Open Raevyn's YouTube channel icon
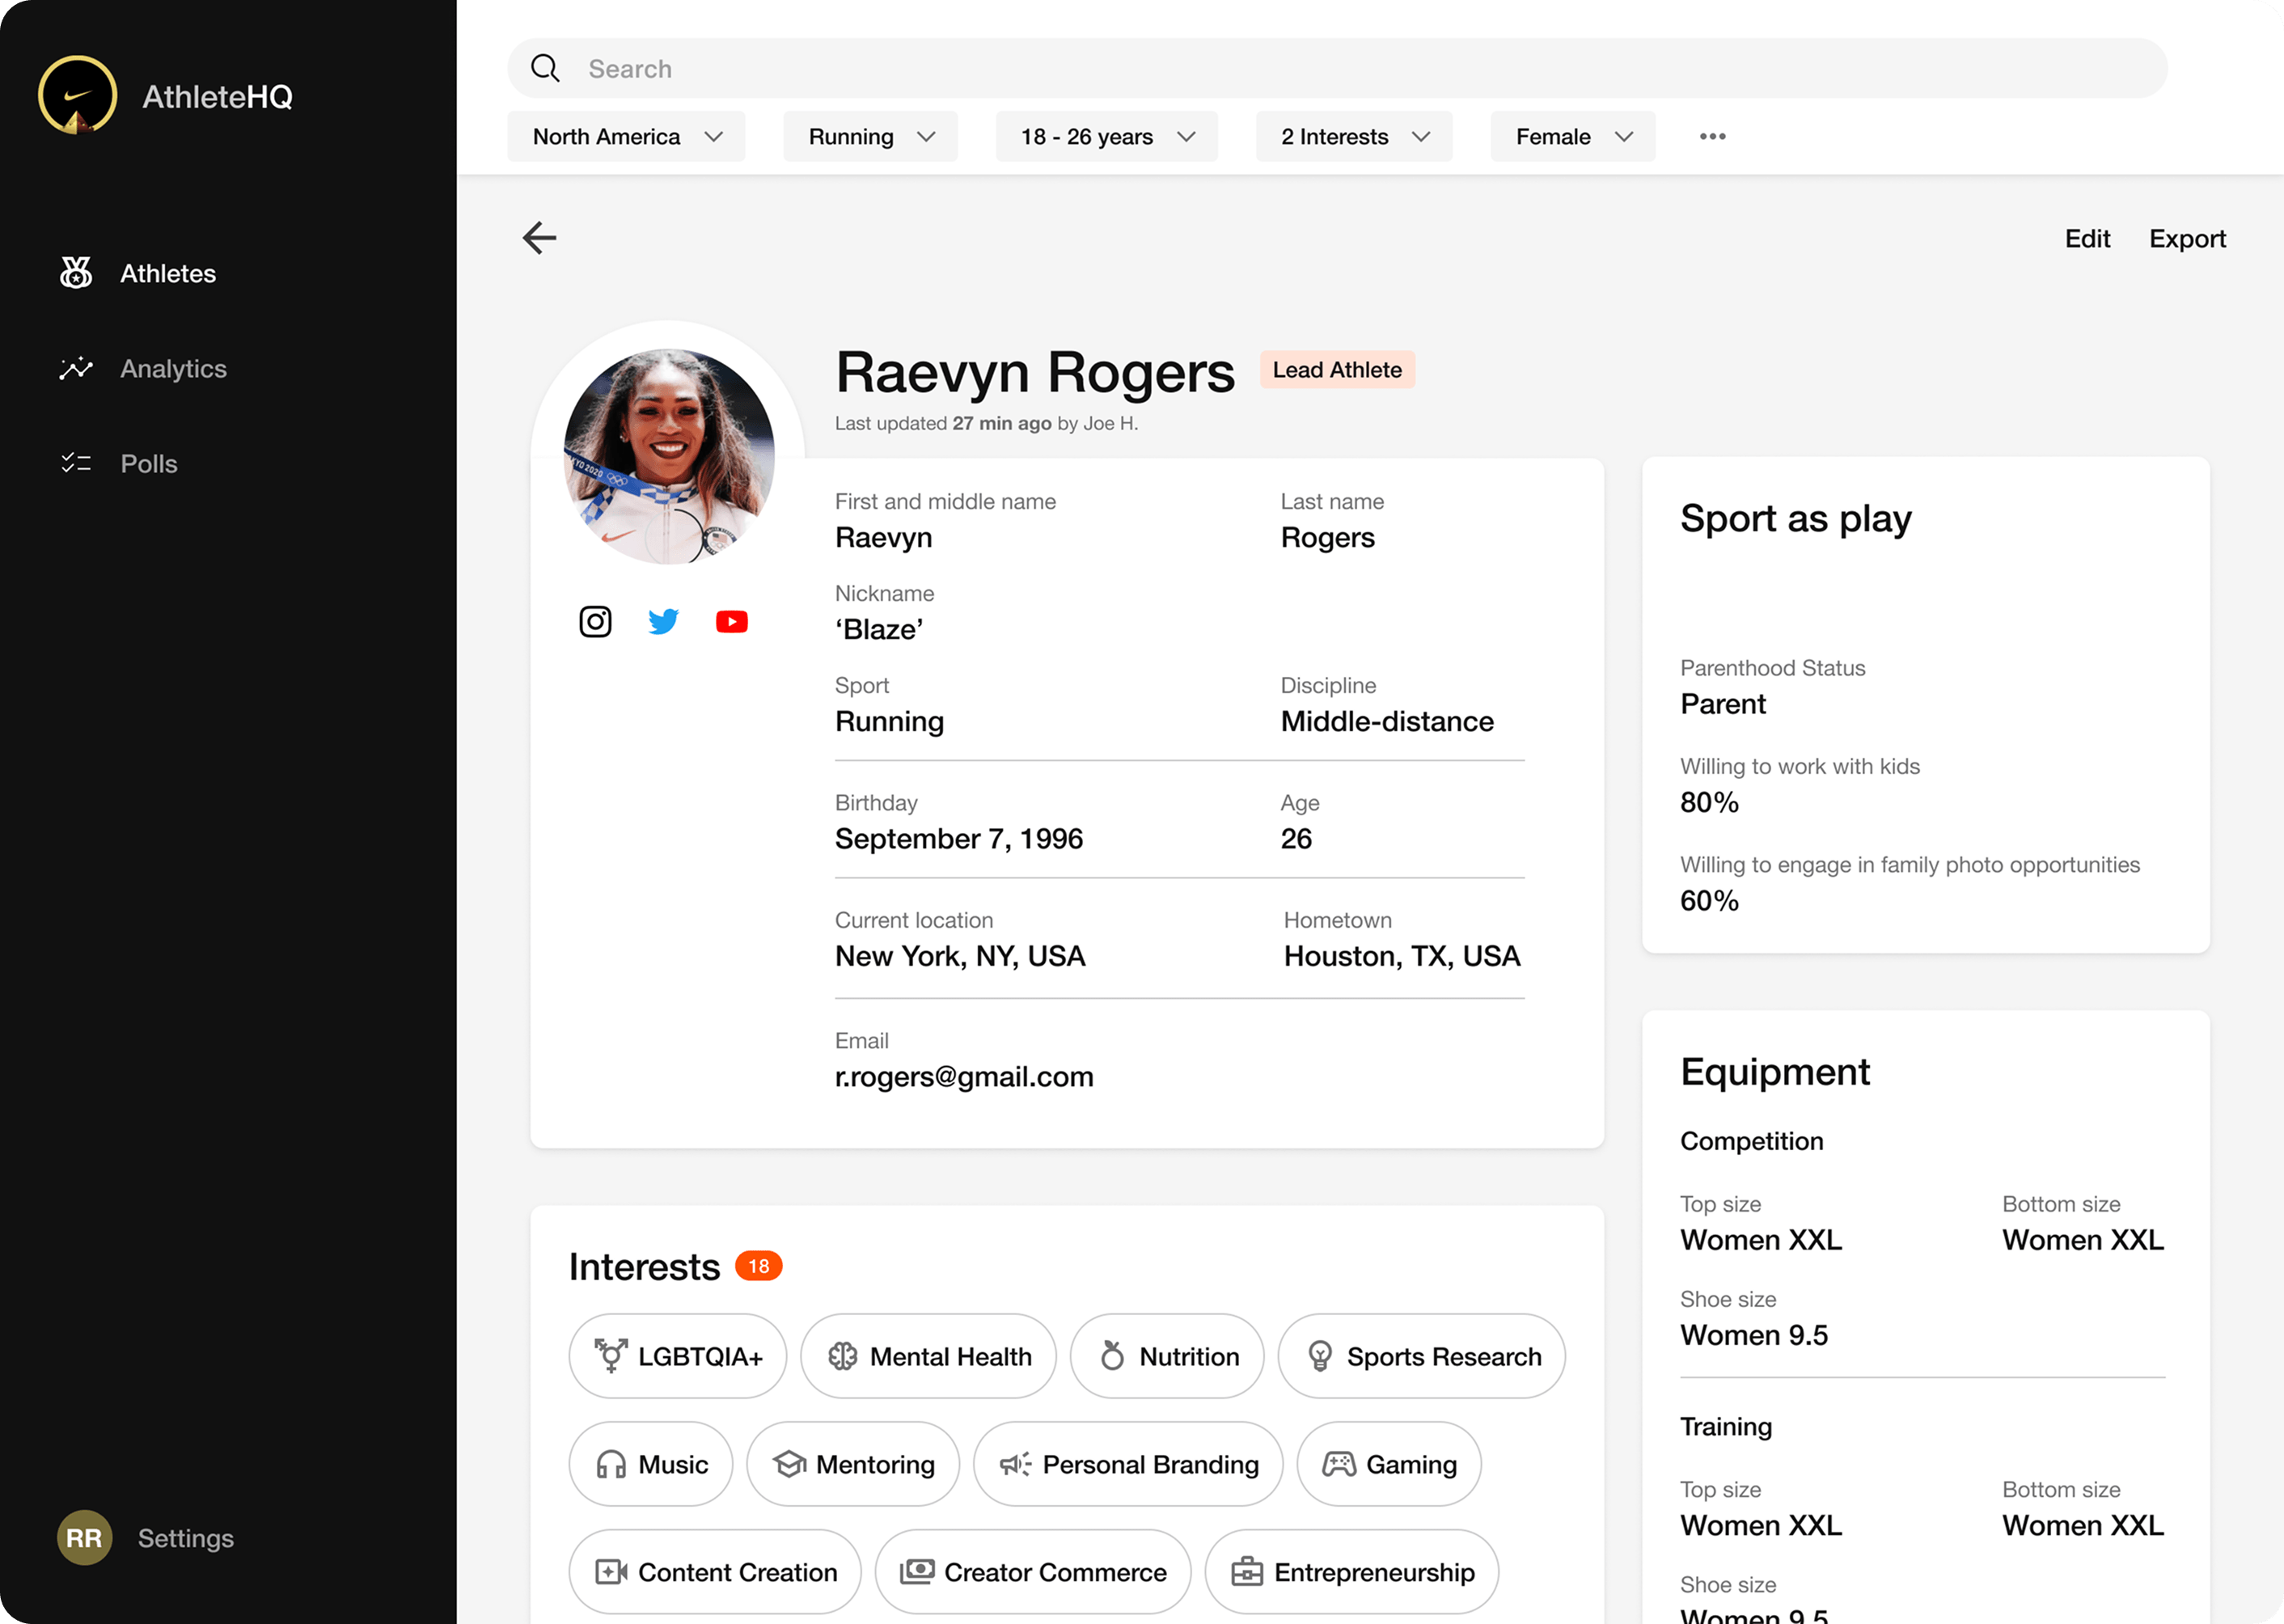This screenshot has width=2284, height=1624. click(x=732, y=622)
